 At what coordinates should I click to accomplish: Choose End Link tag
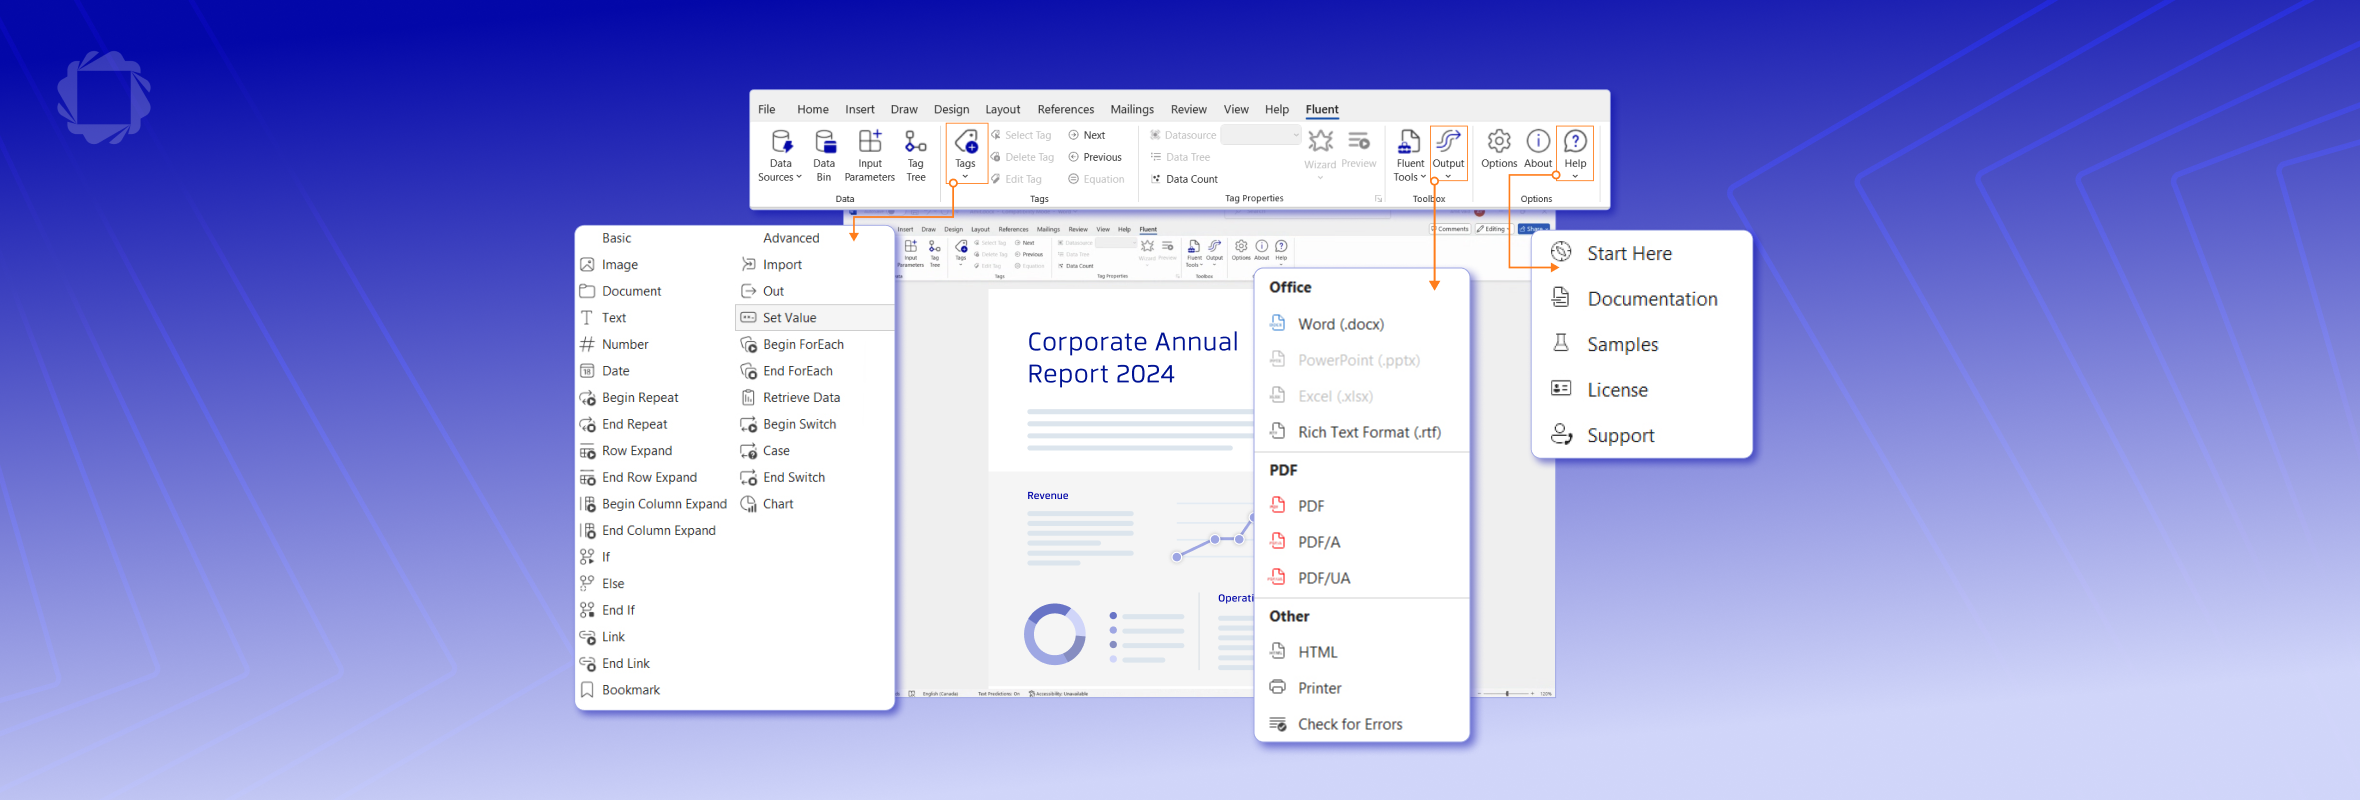point(615,664)
